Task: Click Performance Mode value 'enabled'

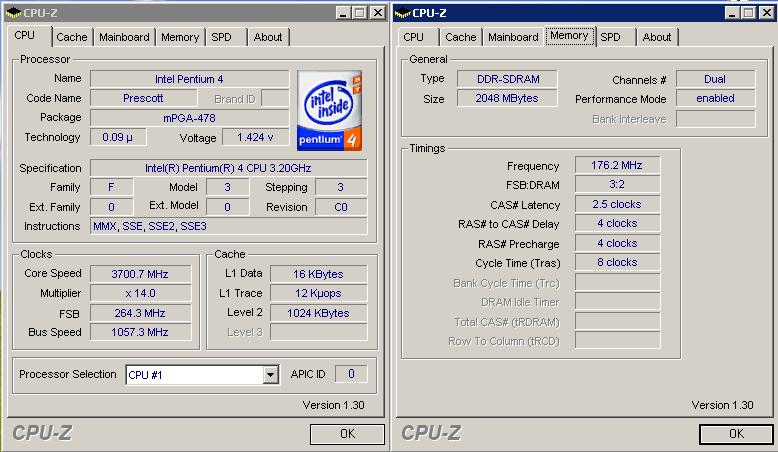Action: coord(715,98)
